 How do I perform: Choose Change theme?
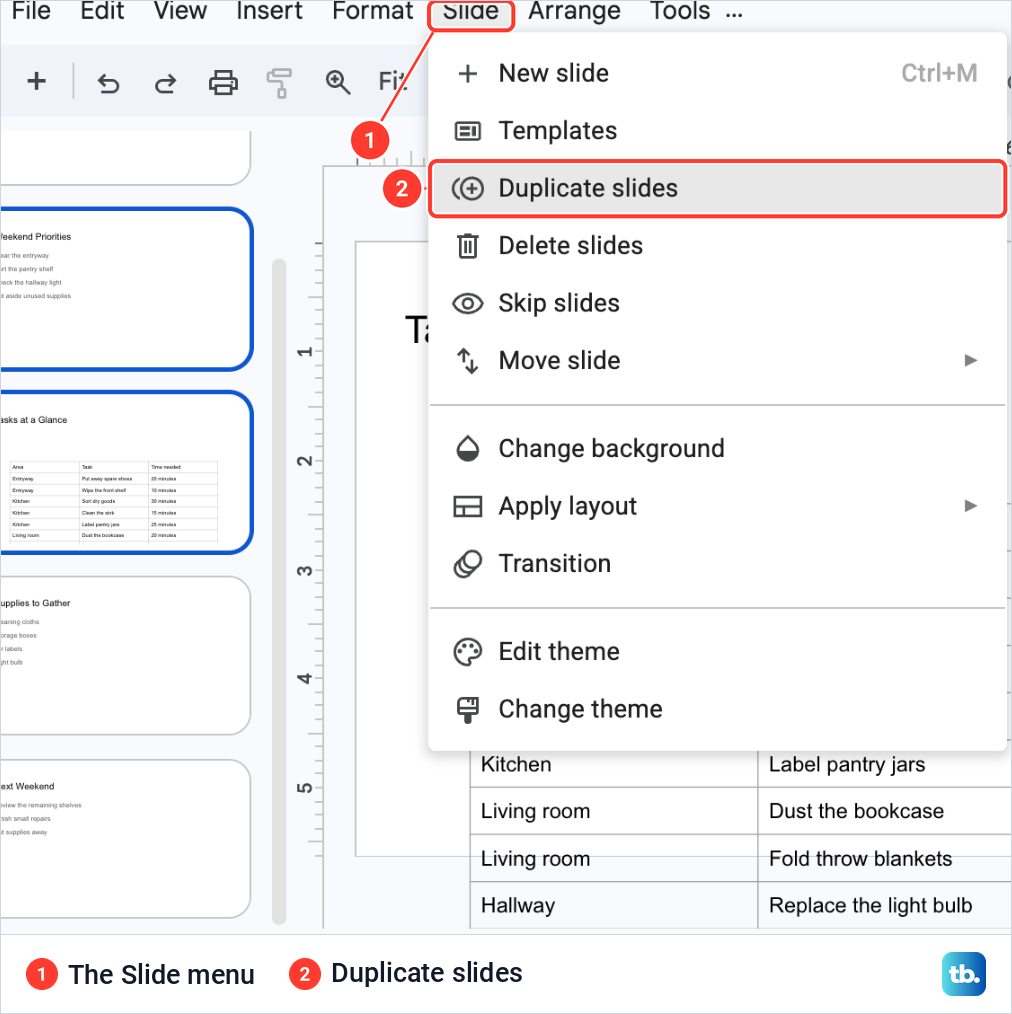coord(718,709)
